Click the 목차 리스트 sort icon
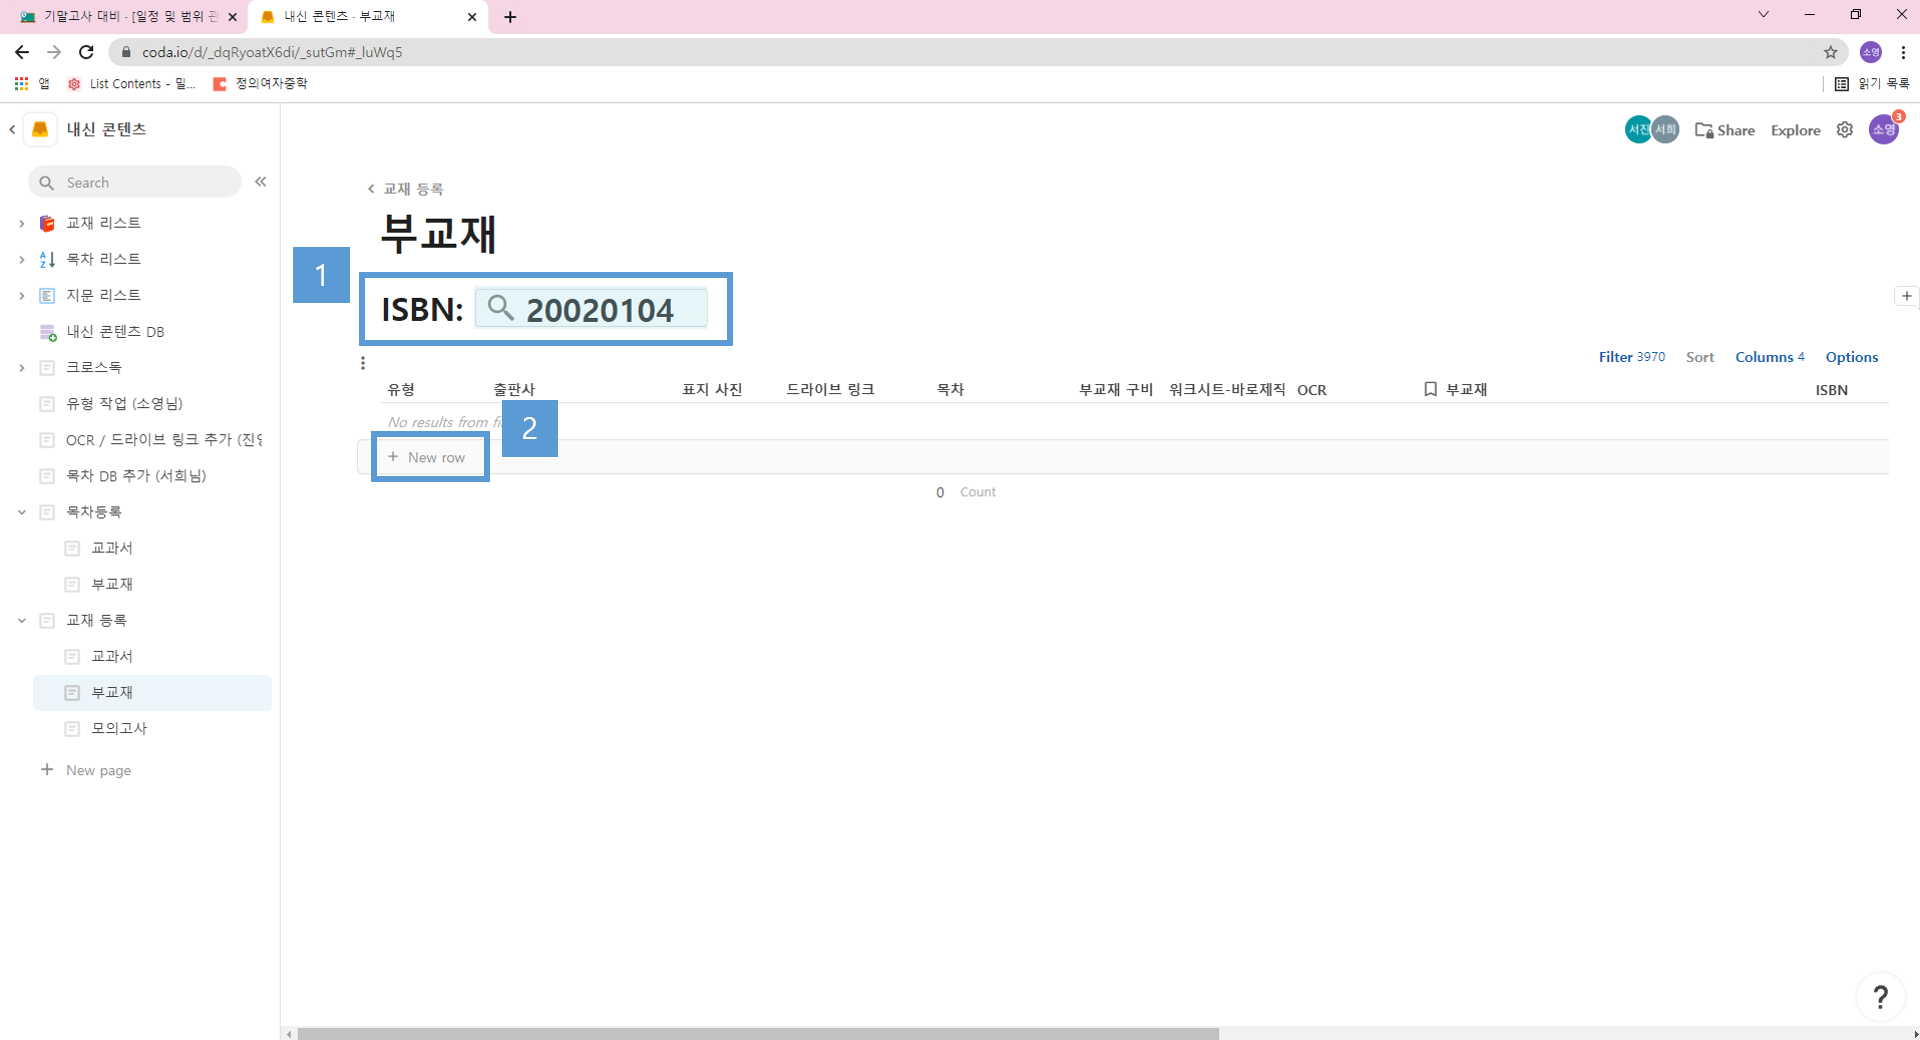Image resolution: width=1920 pixels, height=1040 pixels. pyautogui.click(x=47, y=259)
